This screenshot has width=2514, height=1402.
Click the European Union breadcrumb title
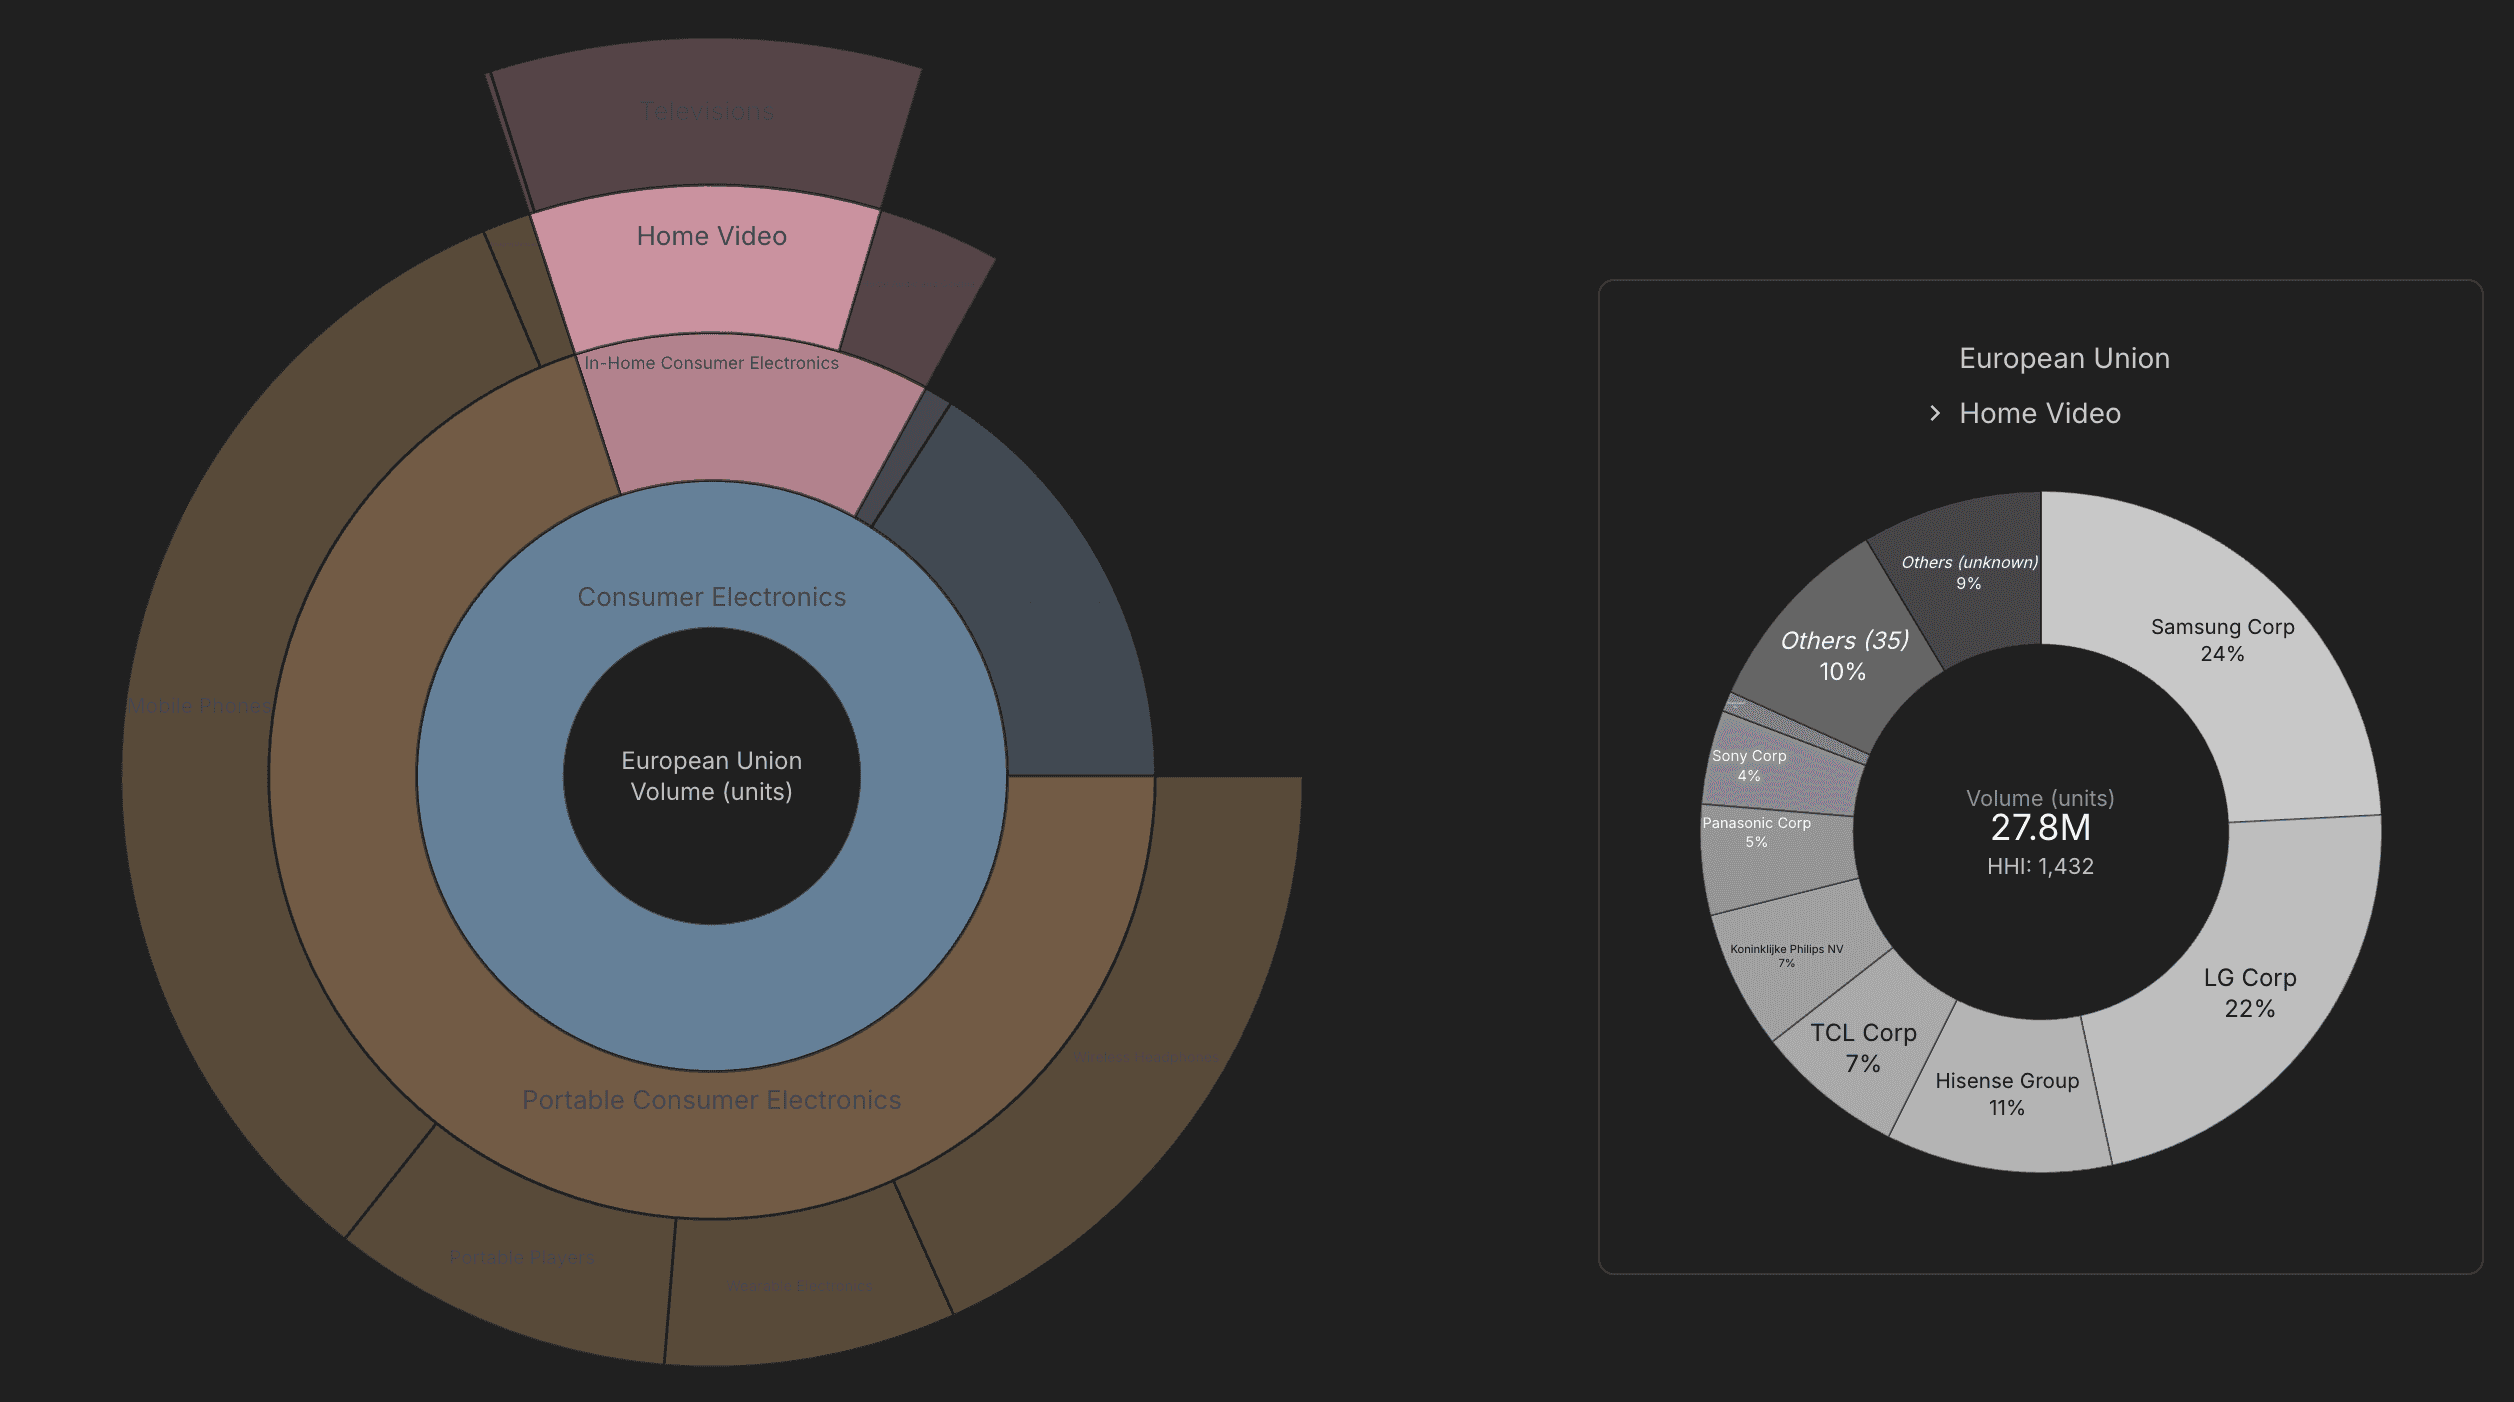2063,359
